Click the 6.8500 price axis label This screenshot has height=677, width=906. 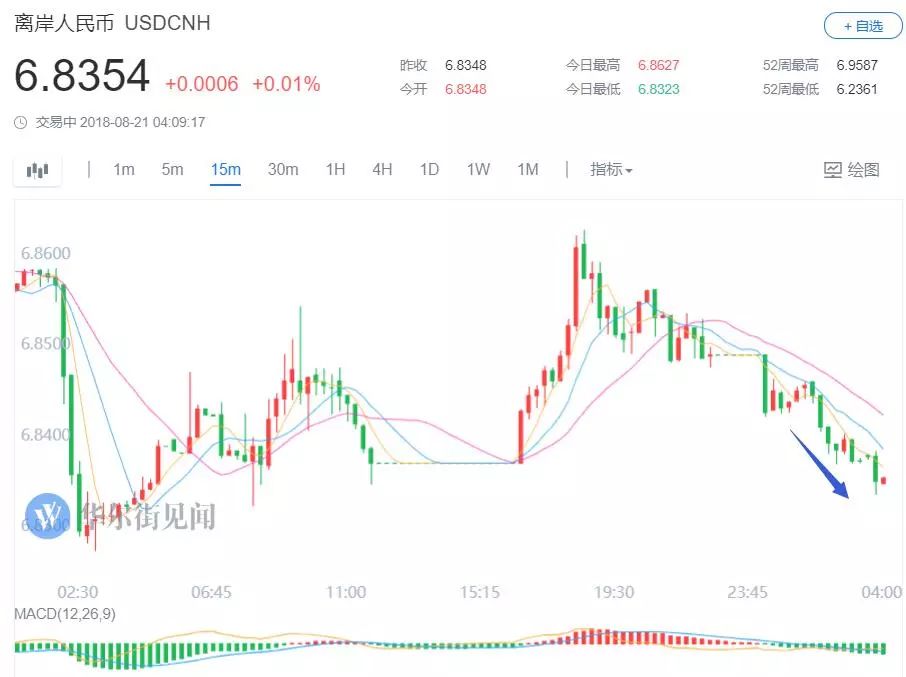point(46,344)
